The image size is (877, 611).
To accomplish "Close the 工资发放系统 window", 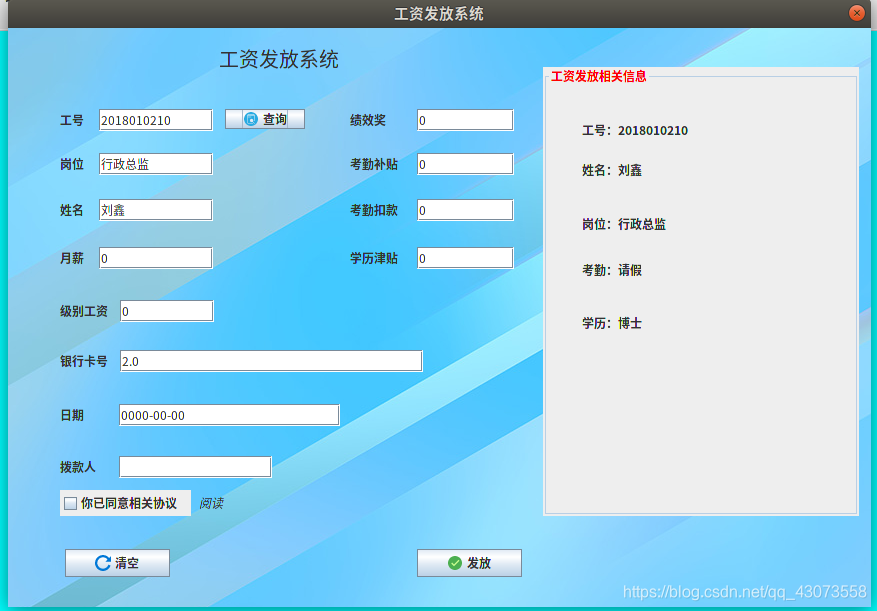I will point(856,13).
